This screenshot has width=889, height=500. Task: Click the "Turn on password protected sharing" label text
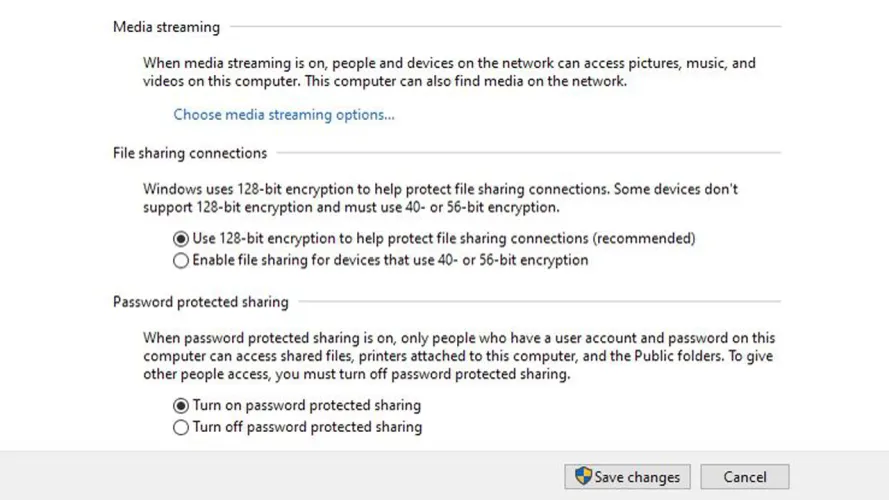(306, 406)
